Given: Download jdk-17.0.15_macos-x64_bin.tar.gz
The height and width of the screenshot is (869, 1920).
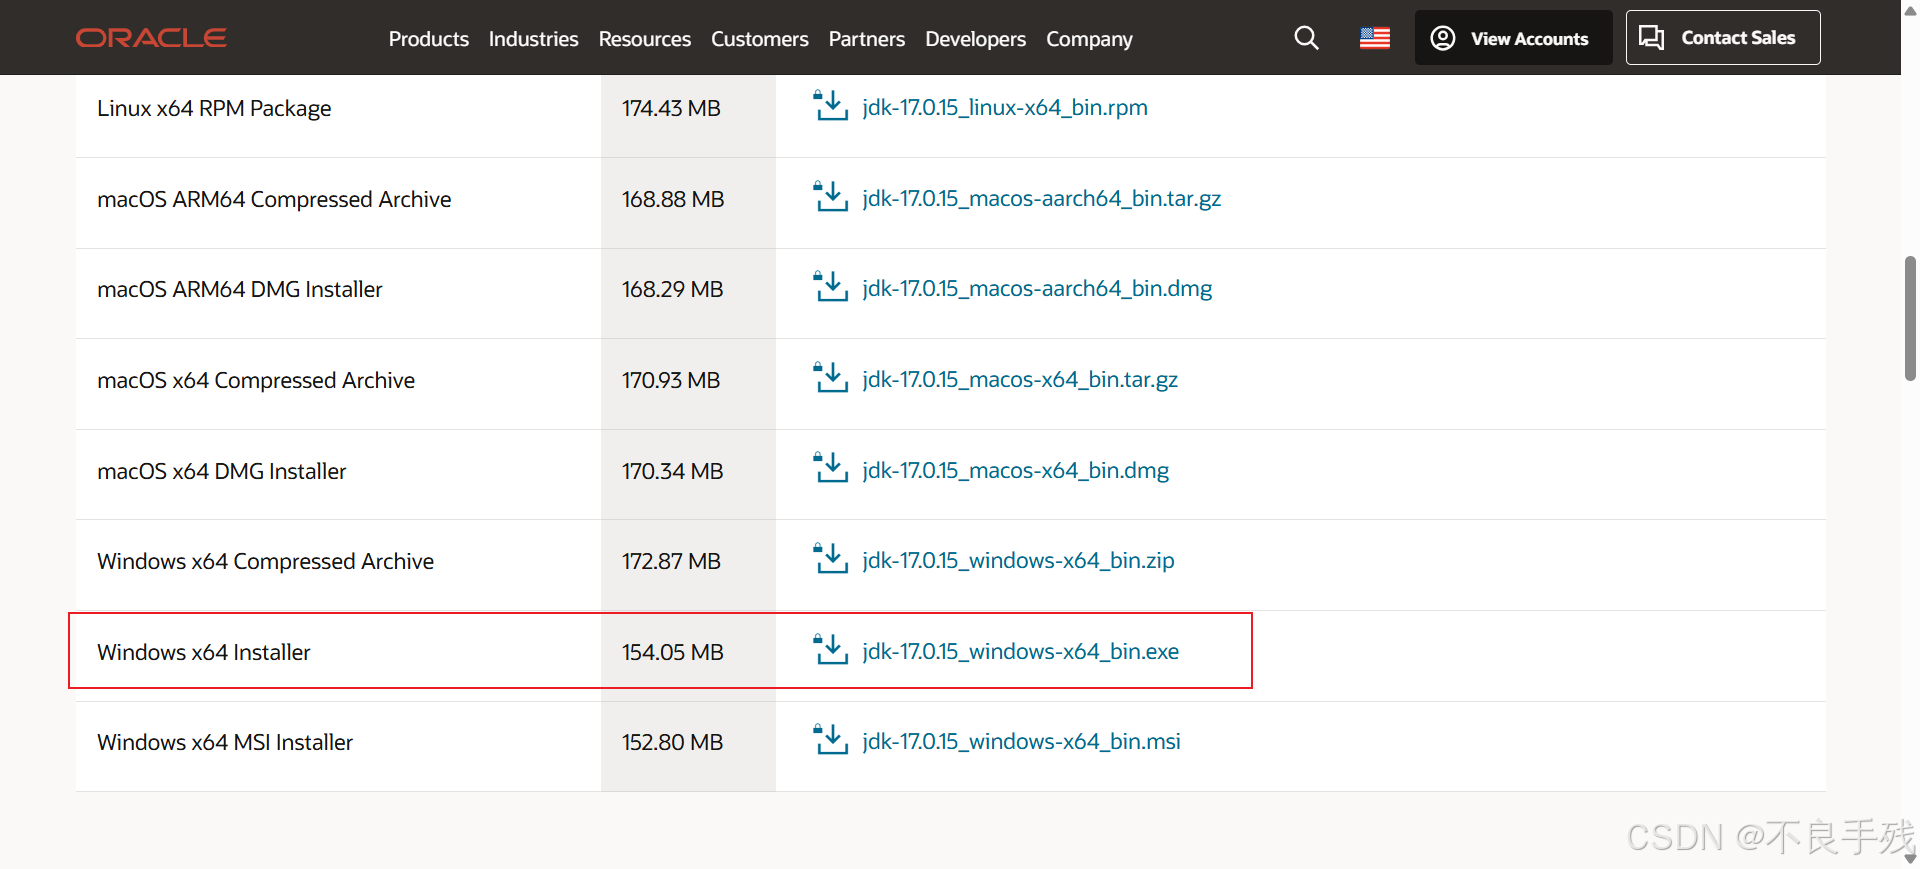Looking at the screenshot, I should coord(1020,379).
